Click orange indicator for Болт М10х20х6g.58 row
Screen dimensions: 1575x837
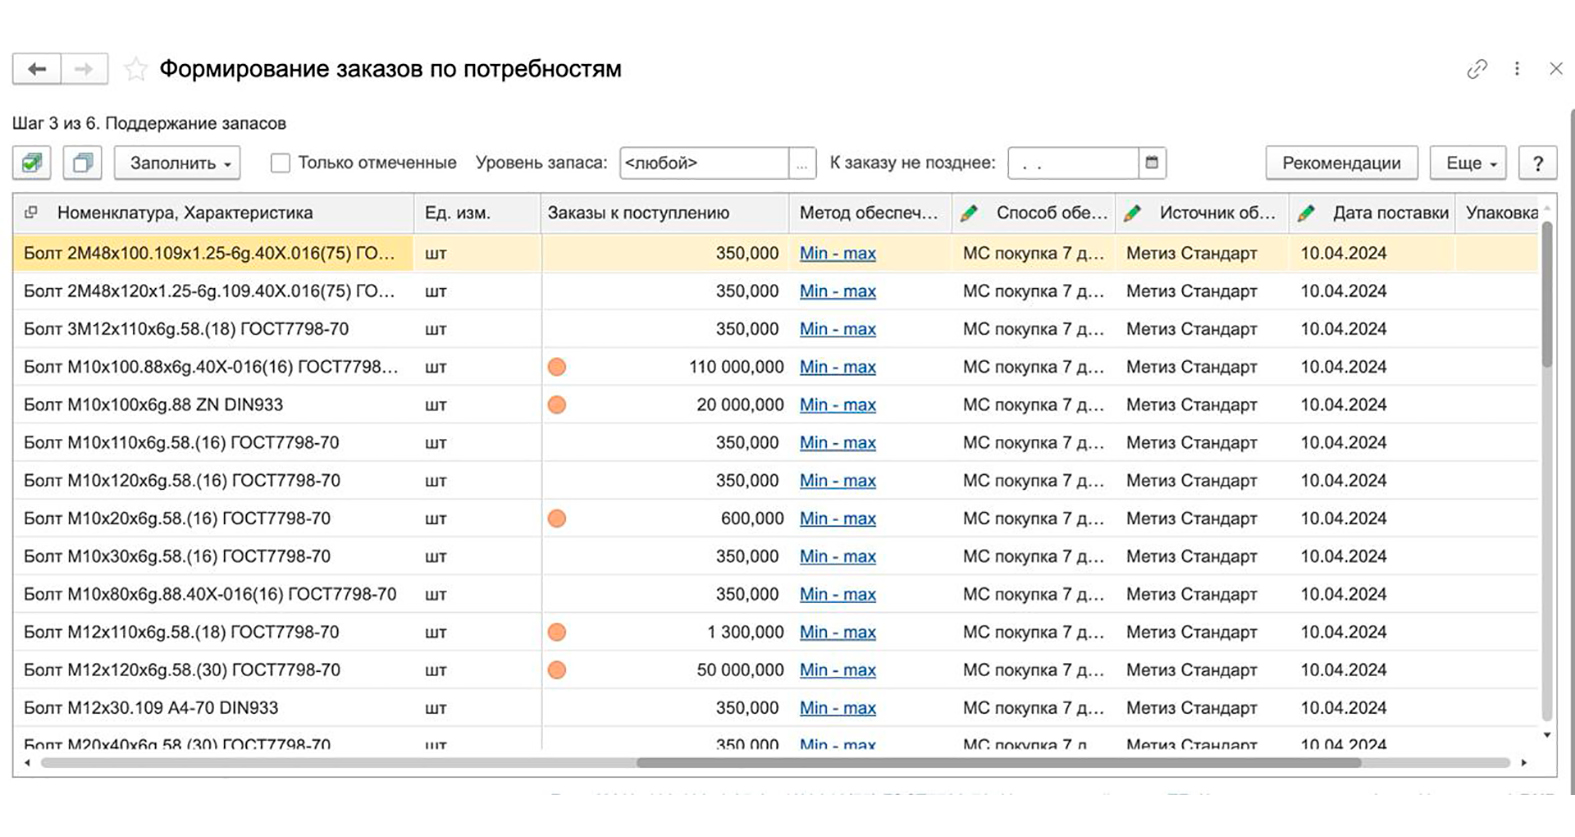point(557,519)
